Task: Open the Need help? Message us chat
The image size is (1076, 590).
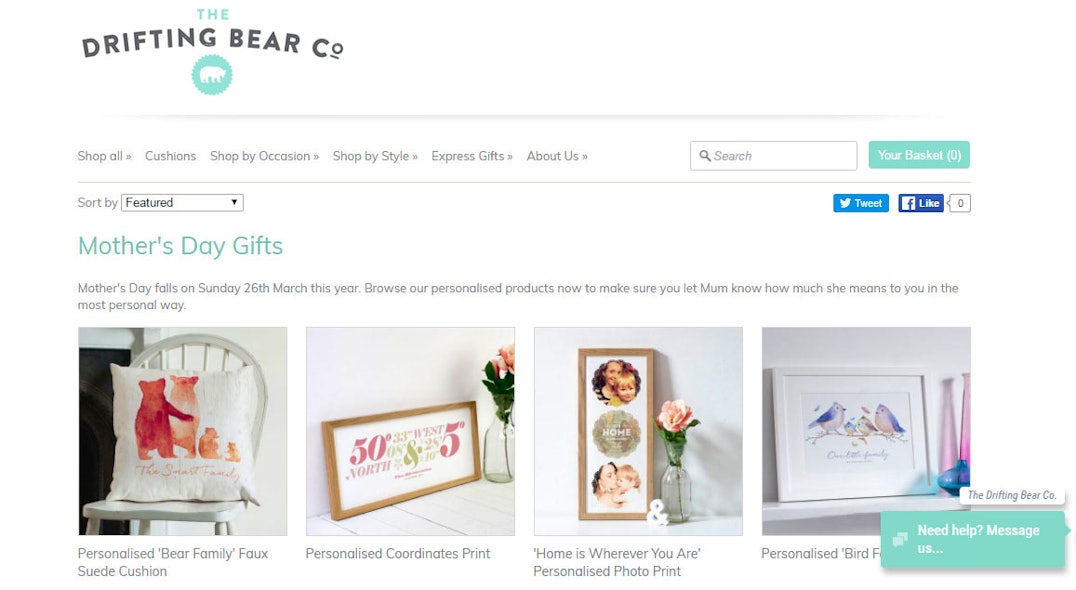Action: tap(973, 539)
